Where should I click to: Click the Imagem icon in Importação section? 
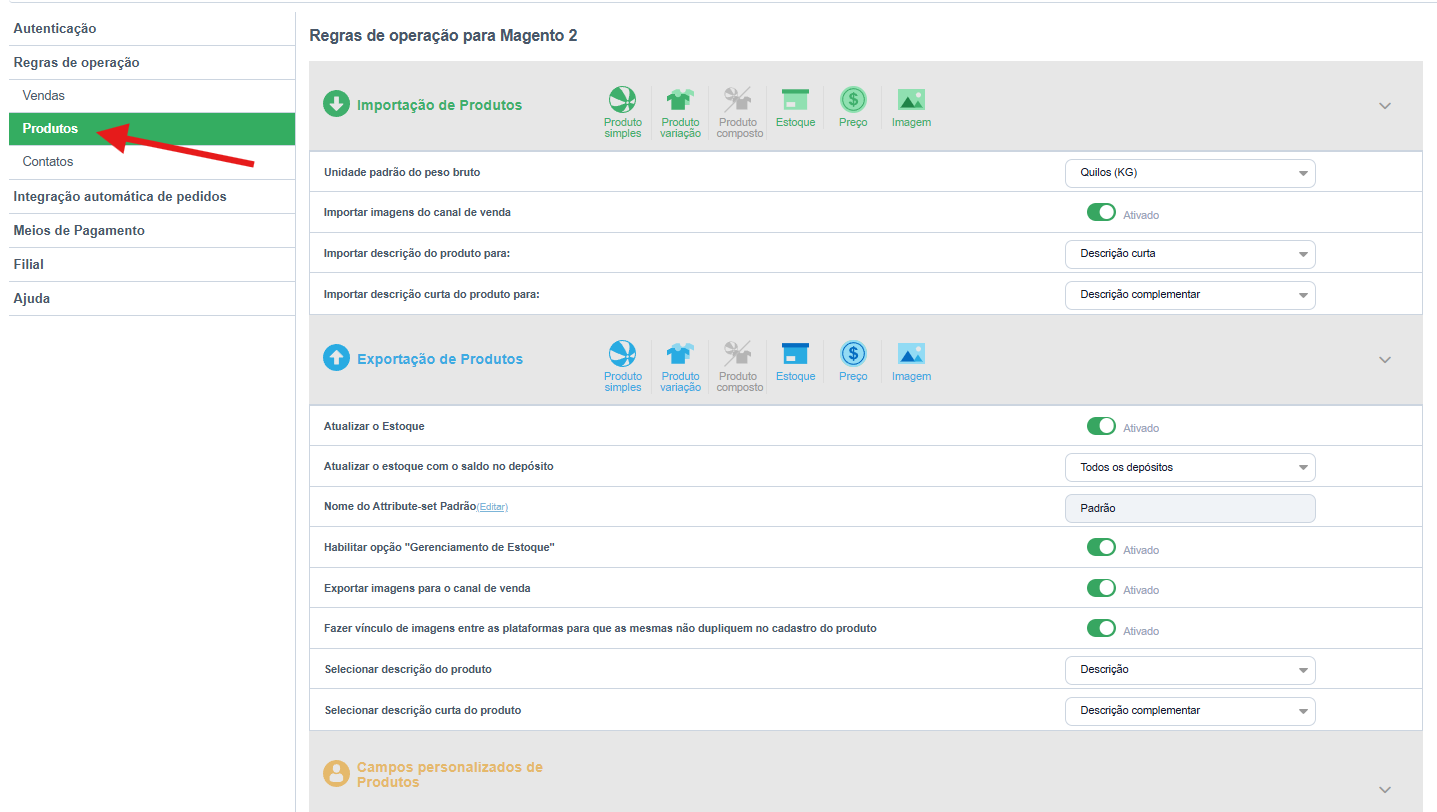(911, 100)
